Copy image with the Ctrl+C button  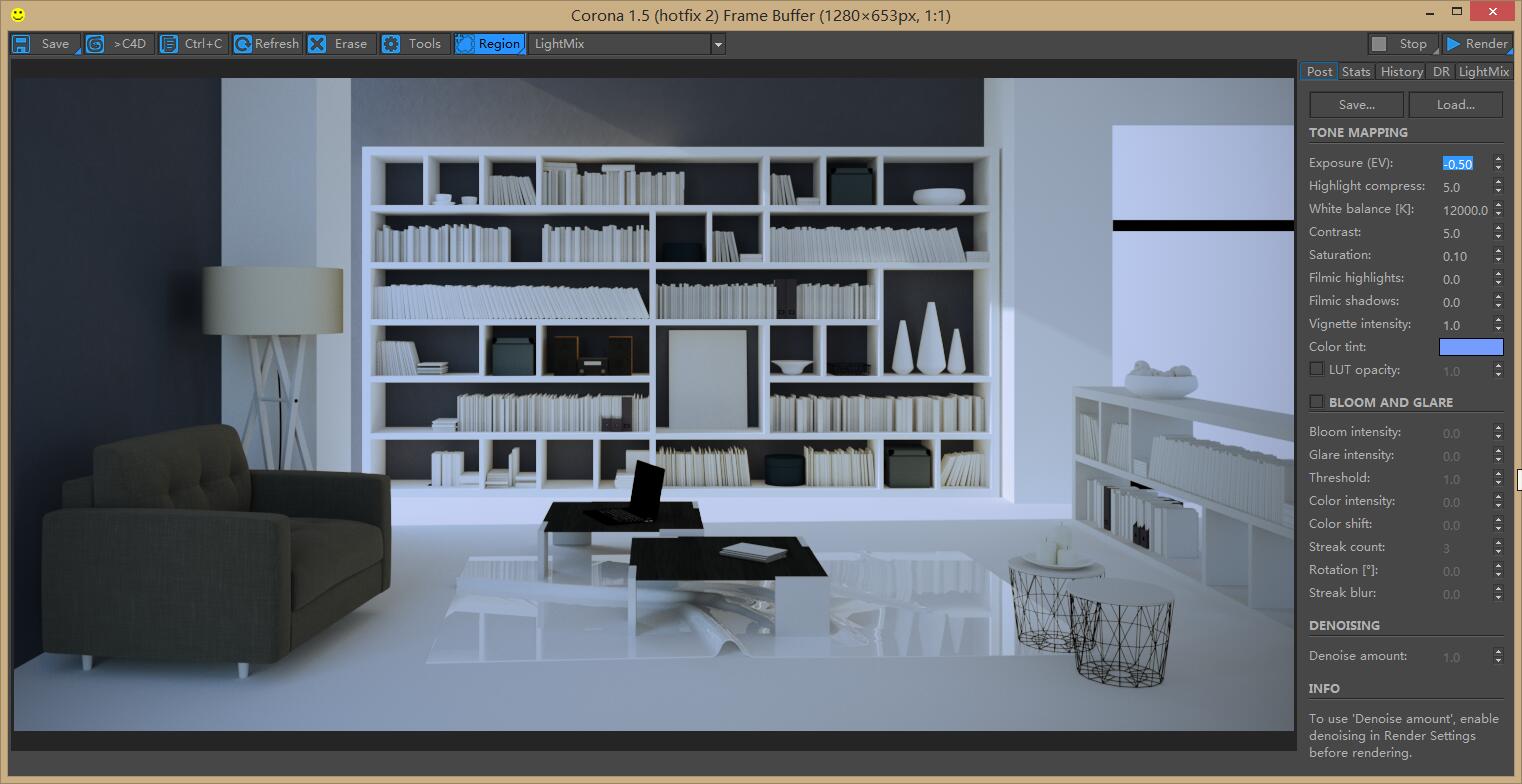[x=194, y=44]
